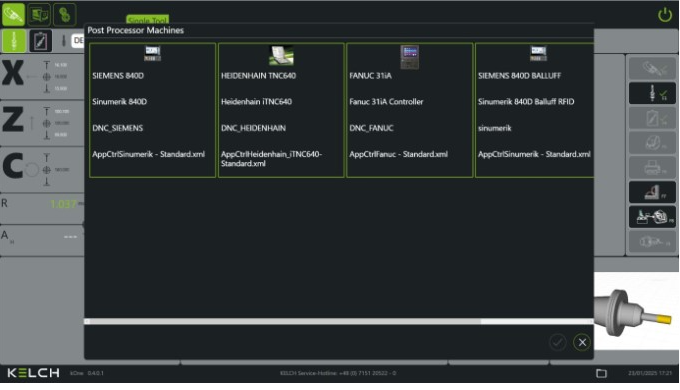680x390 pixels.
Task: Click the SIEMENS 840D controller image
Action: 152,53
